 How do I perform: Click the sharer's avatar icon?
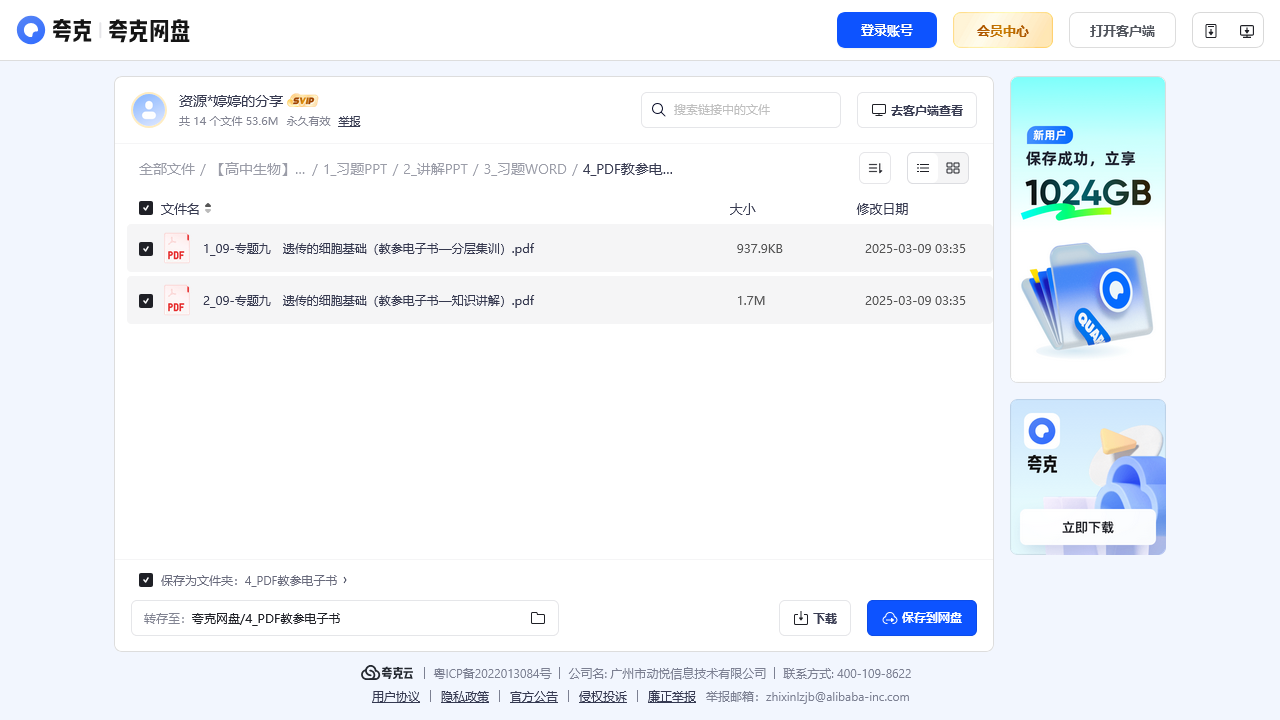(149, 110)
